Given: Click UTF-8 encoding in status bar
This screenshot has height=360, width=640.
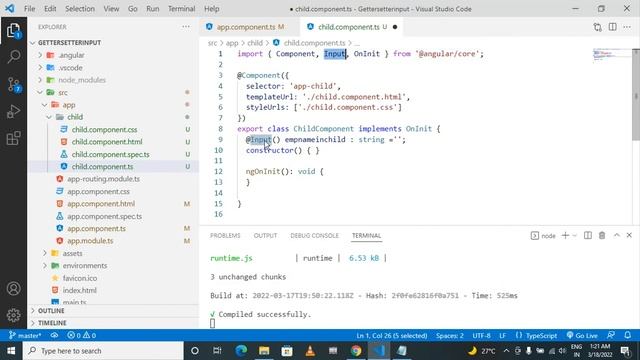Looking at the screenshot, I should point(482,336).
